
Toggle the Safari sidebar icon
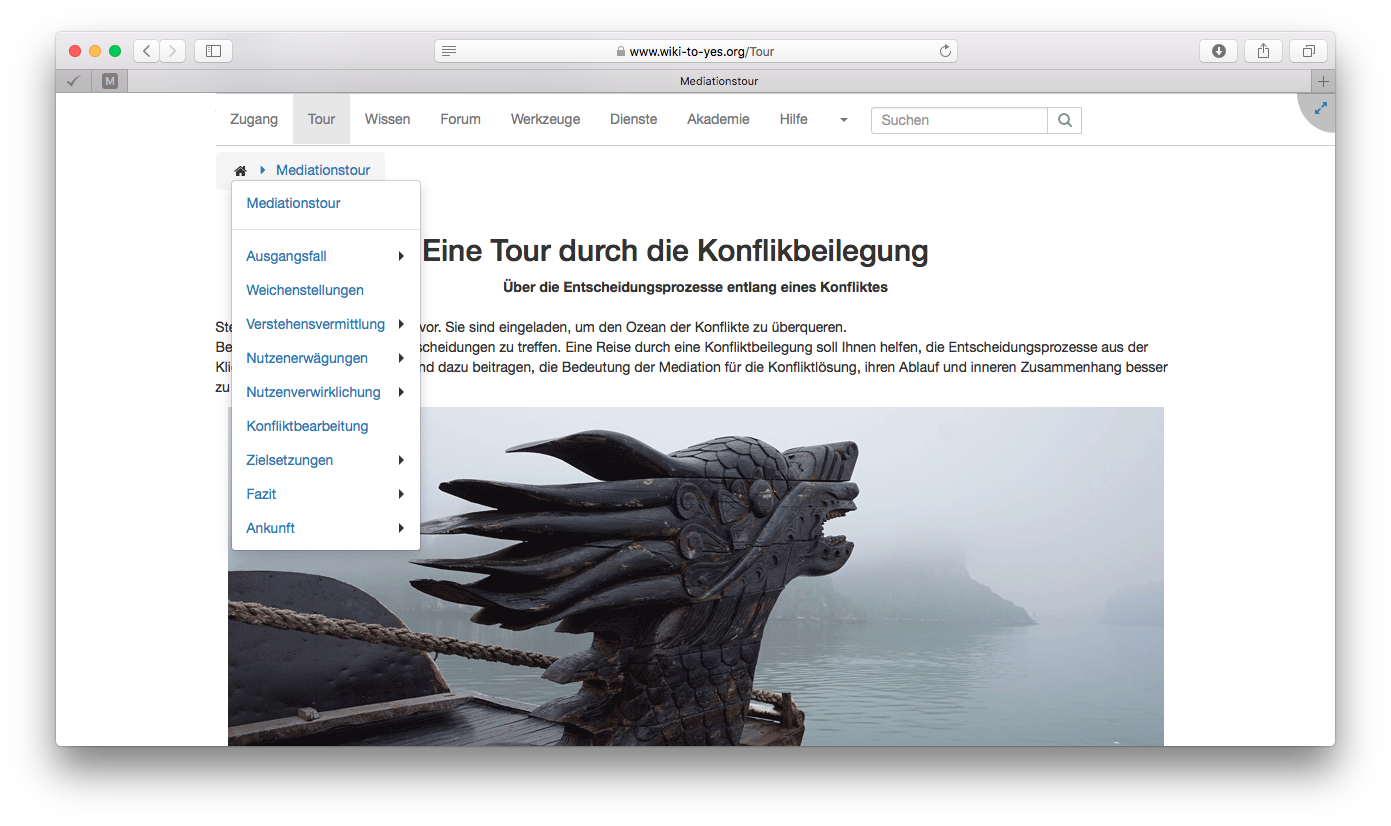pyautogui.click(x=213, y=51)
